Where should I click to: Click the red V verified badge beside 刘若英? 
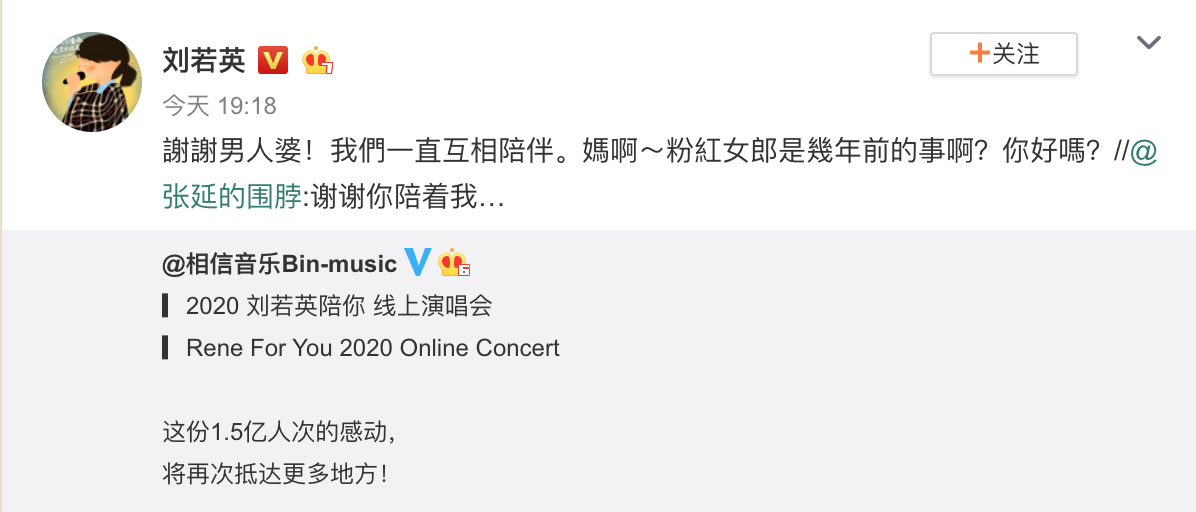coord(273,61)
